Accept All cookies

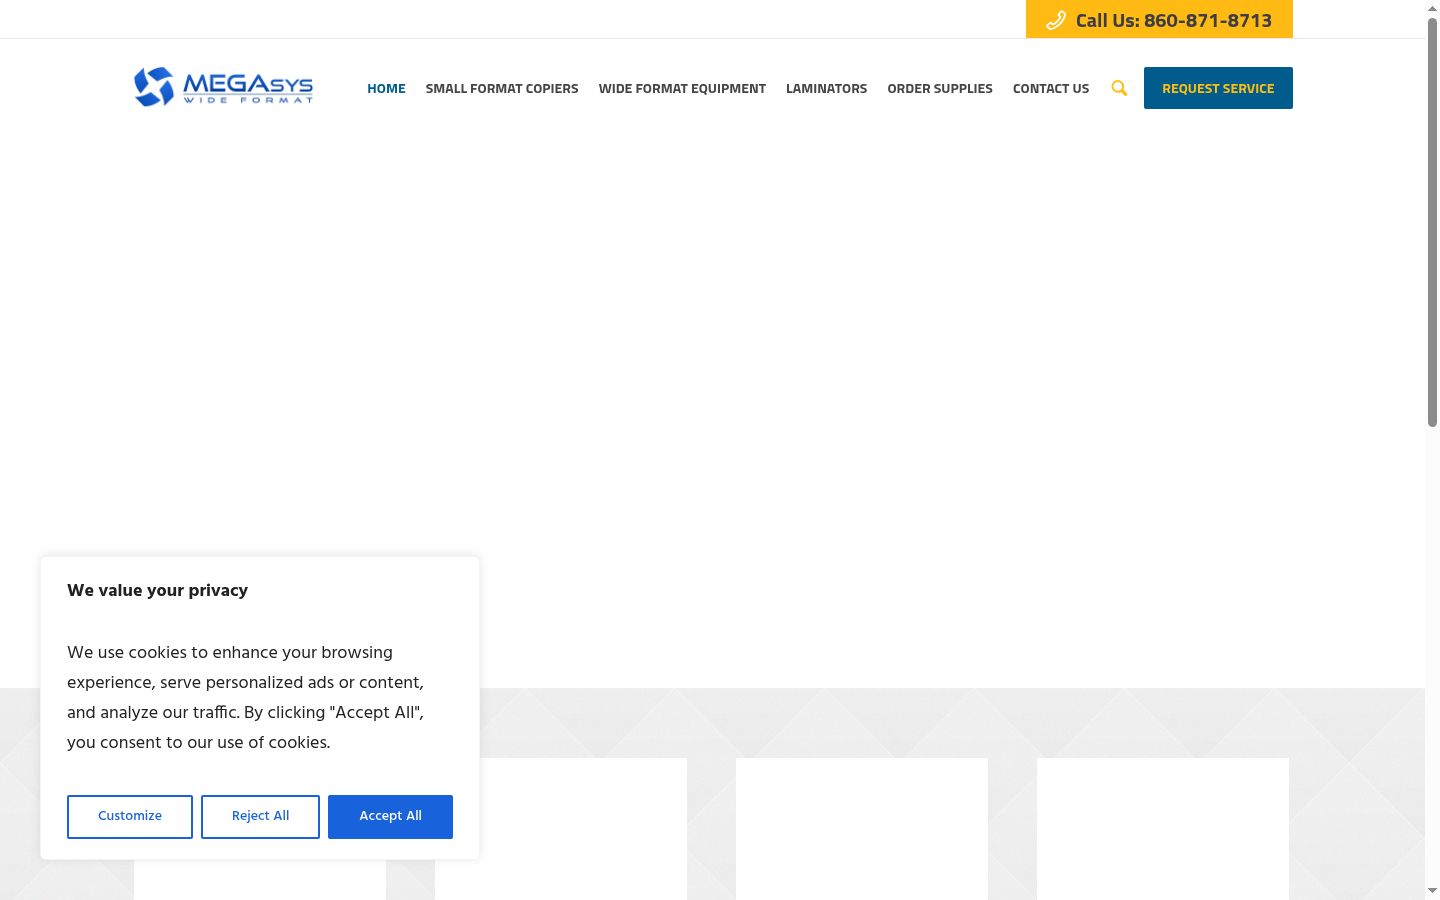pos(390,817)
